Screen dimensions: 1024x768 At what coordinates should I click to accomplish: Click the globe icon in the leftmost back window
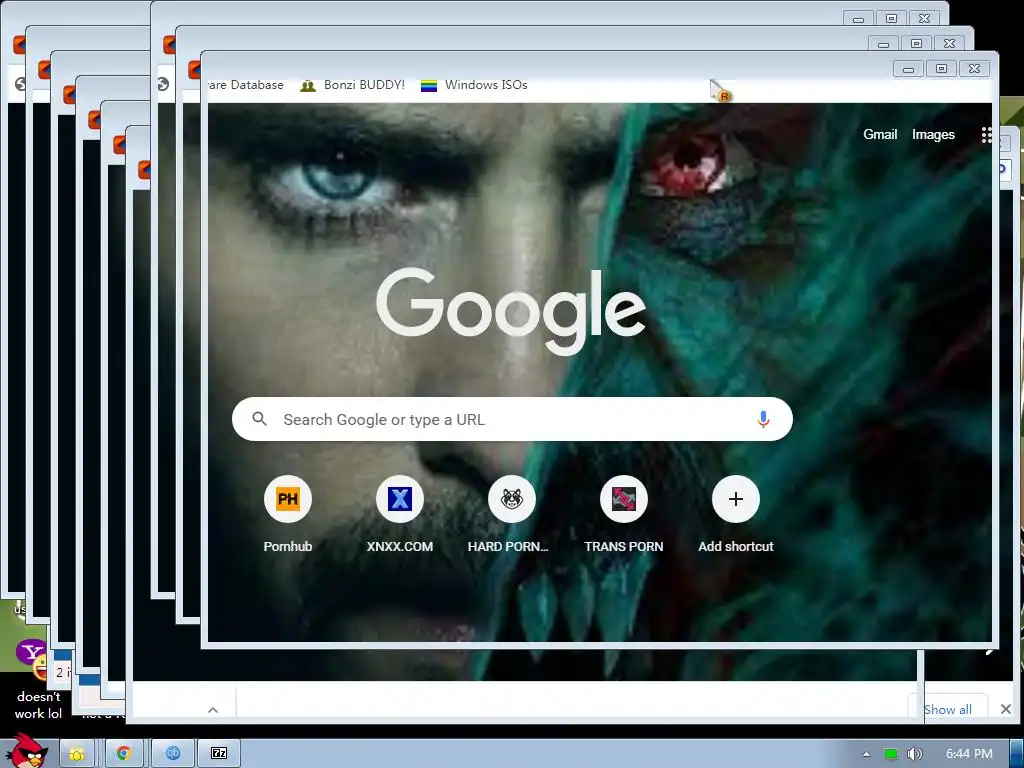(20, 84)
